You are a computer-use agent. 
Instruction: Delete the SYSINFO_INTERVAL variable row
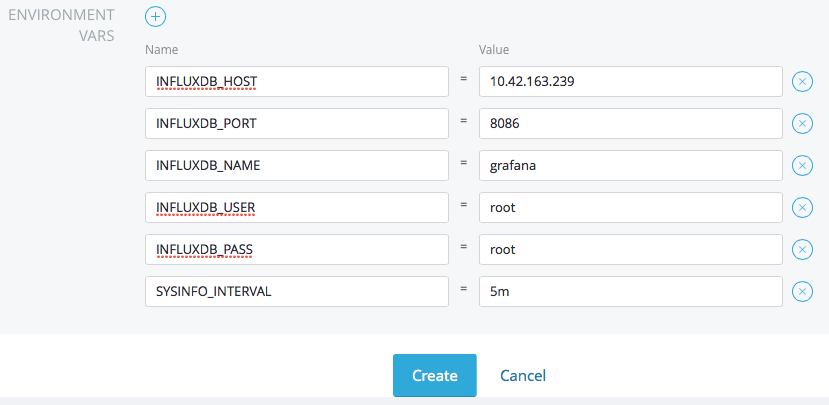click(802, 291)
